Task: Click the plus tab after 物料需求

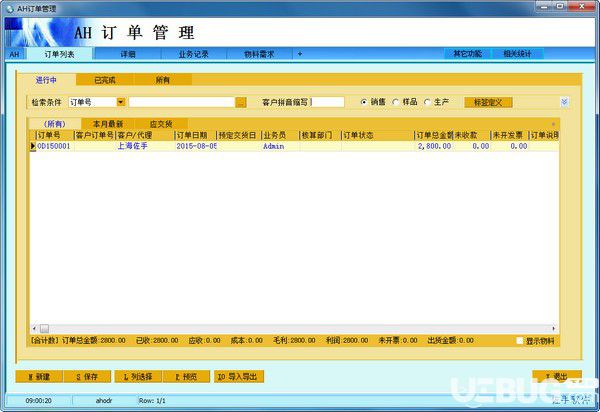Action: coord(300,54)
